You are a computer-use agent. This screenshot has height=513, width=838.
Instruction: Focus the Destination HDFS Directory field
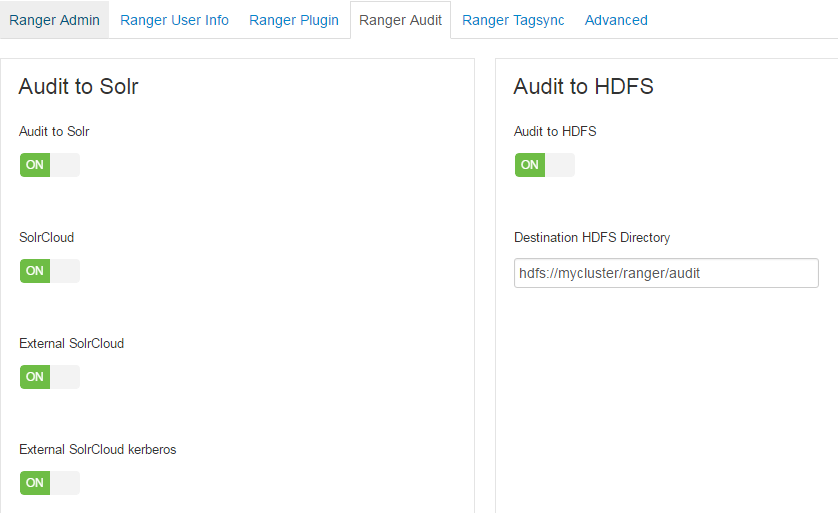pos(666,273)
